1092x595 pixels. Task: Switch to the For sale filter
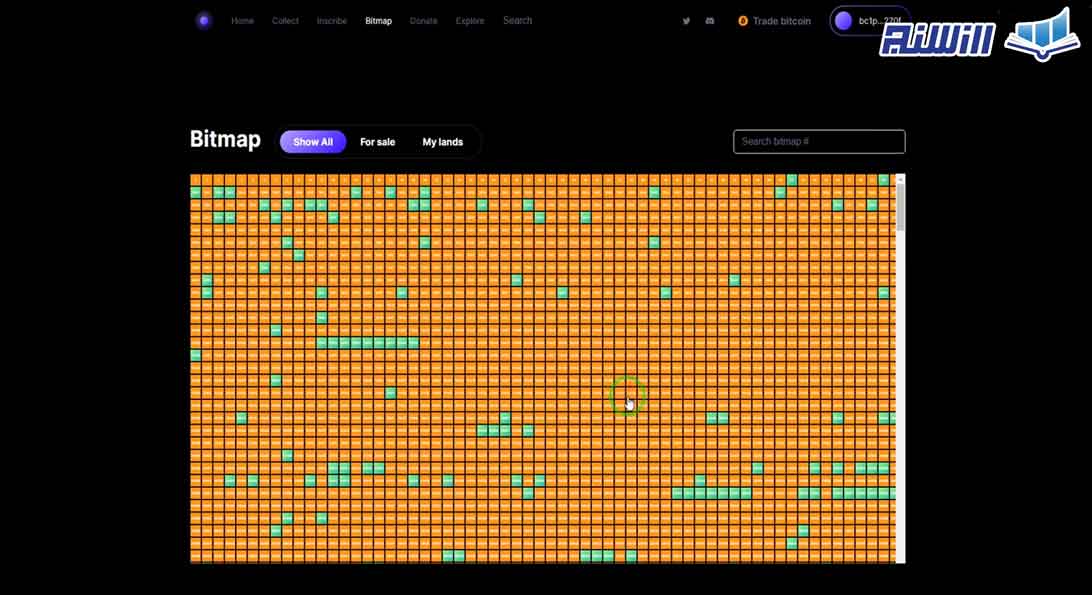pyautogui.click(x=377, y=142)
